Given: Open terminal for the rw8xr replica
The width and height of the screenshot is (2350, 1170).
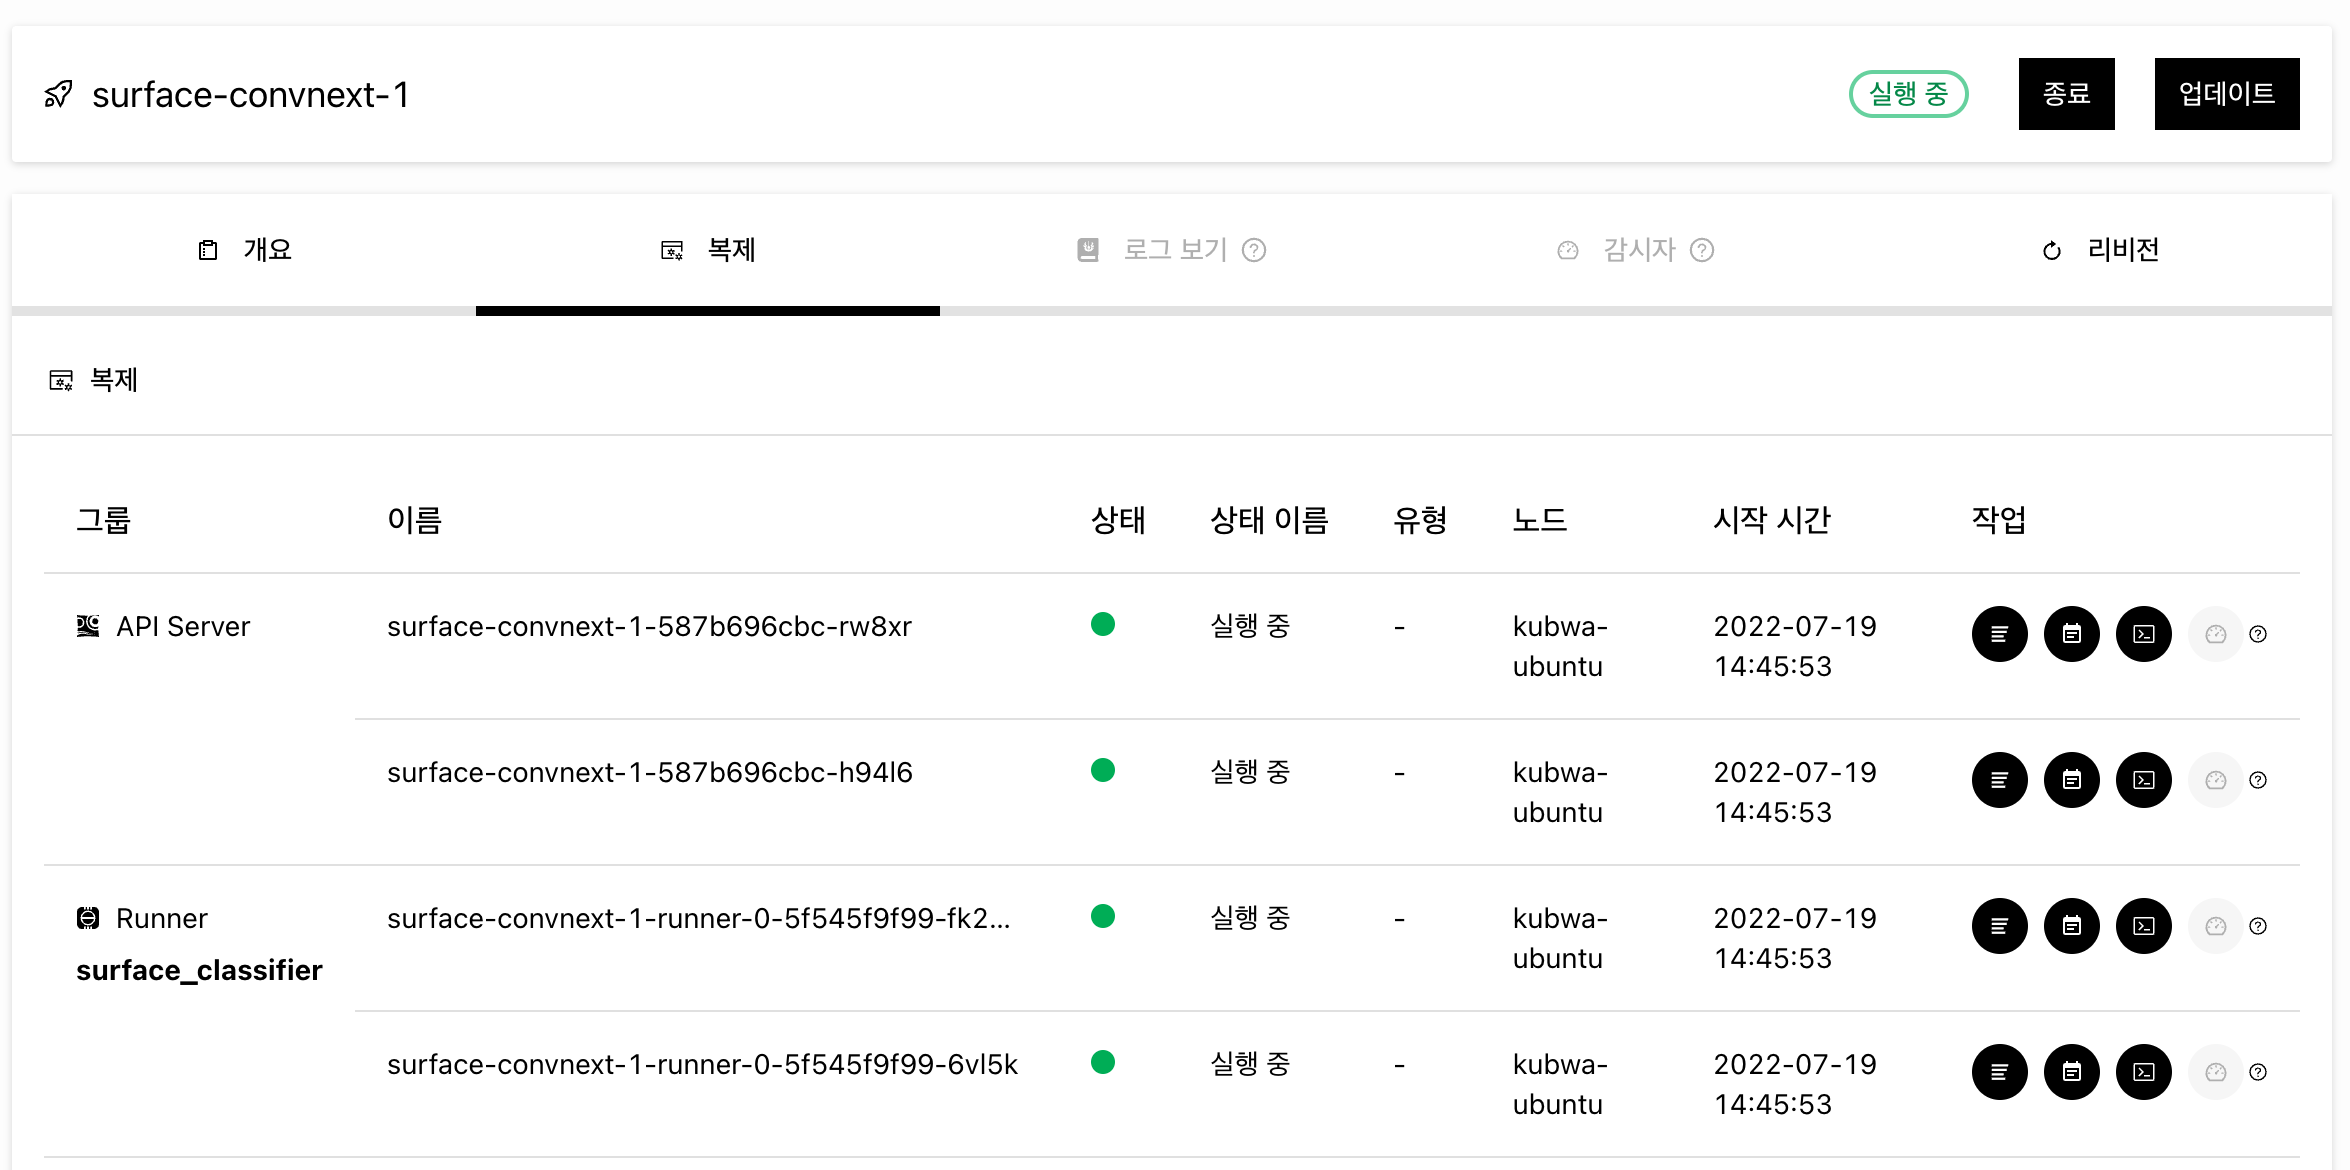Looking at the screenshot, I should [2143, 634].
